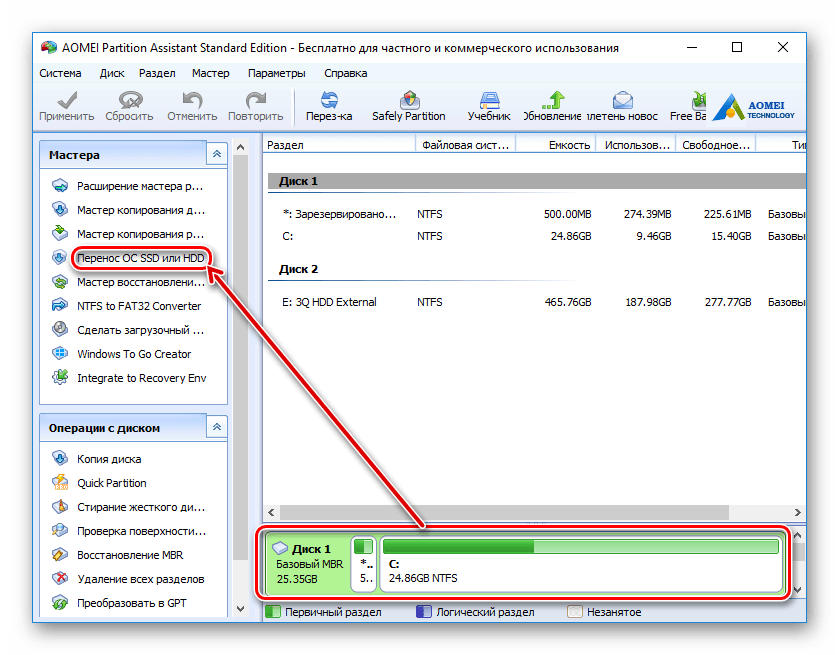
Task: Click the Применить toolbar checkmark icon
Action: point(67,100)
